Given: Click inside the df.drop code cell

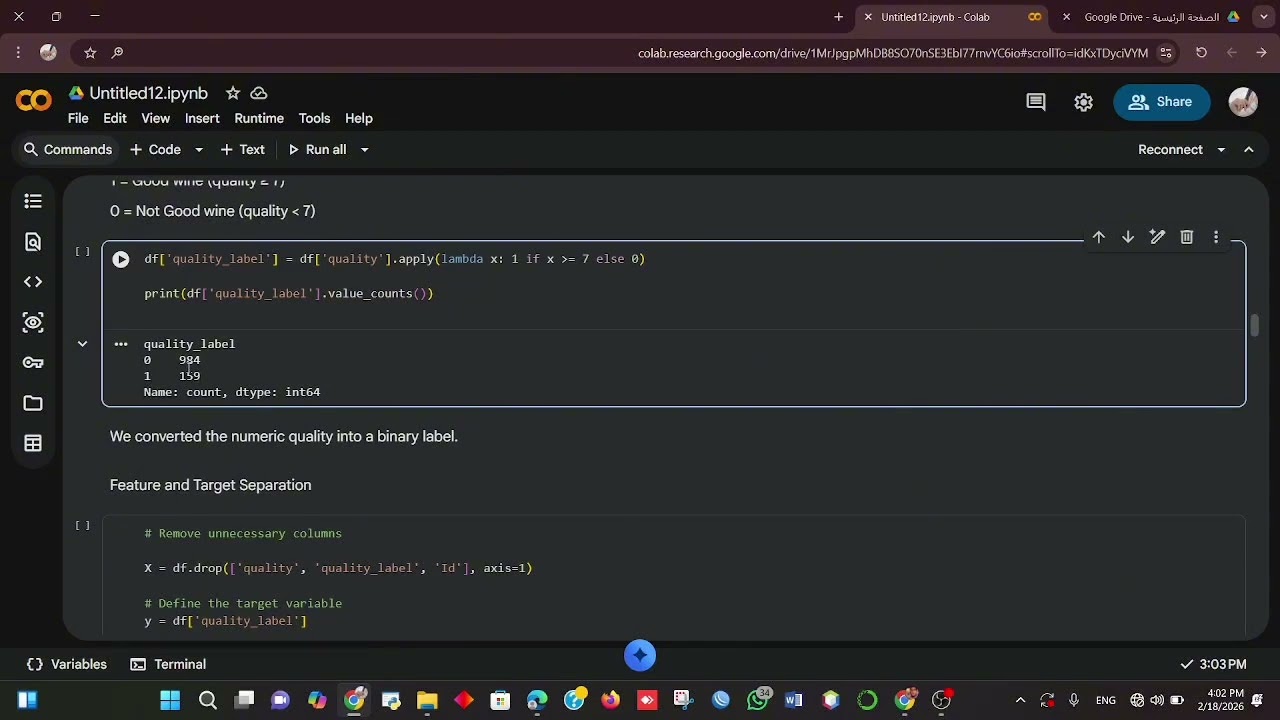Looking at the screenshot, I should [674, 577].
